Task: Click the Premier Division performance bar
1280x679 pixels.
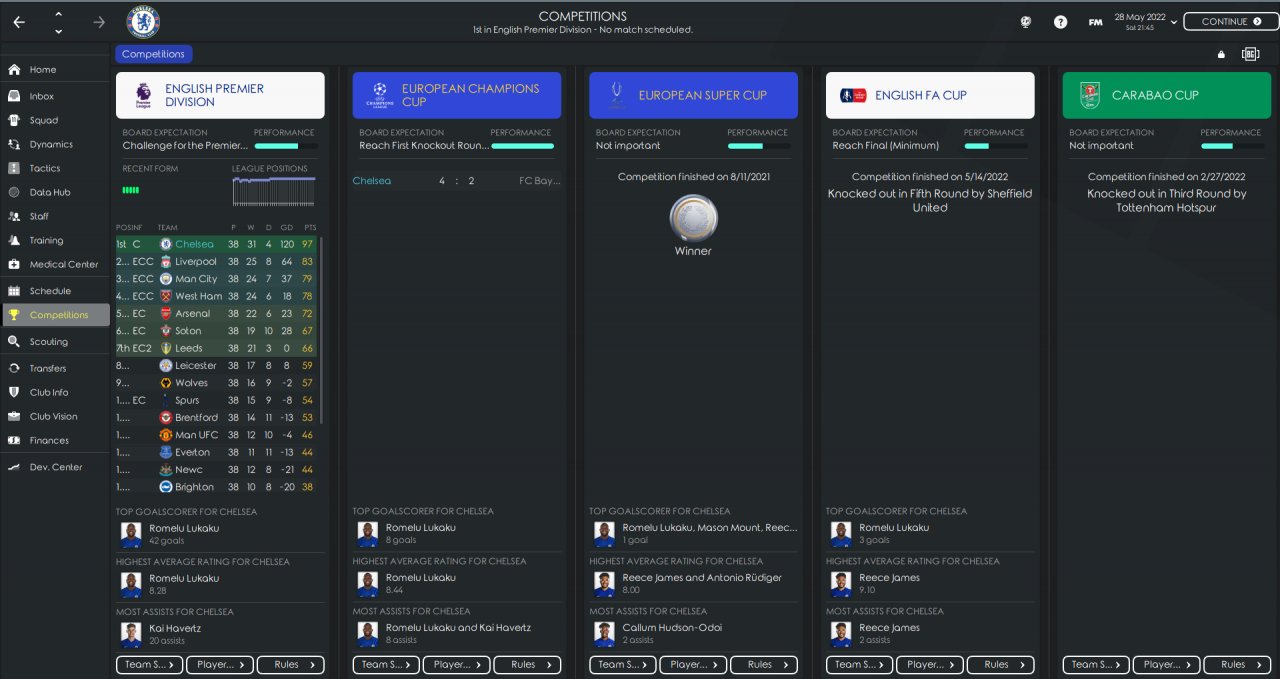Action: point(285,146)
